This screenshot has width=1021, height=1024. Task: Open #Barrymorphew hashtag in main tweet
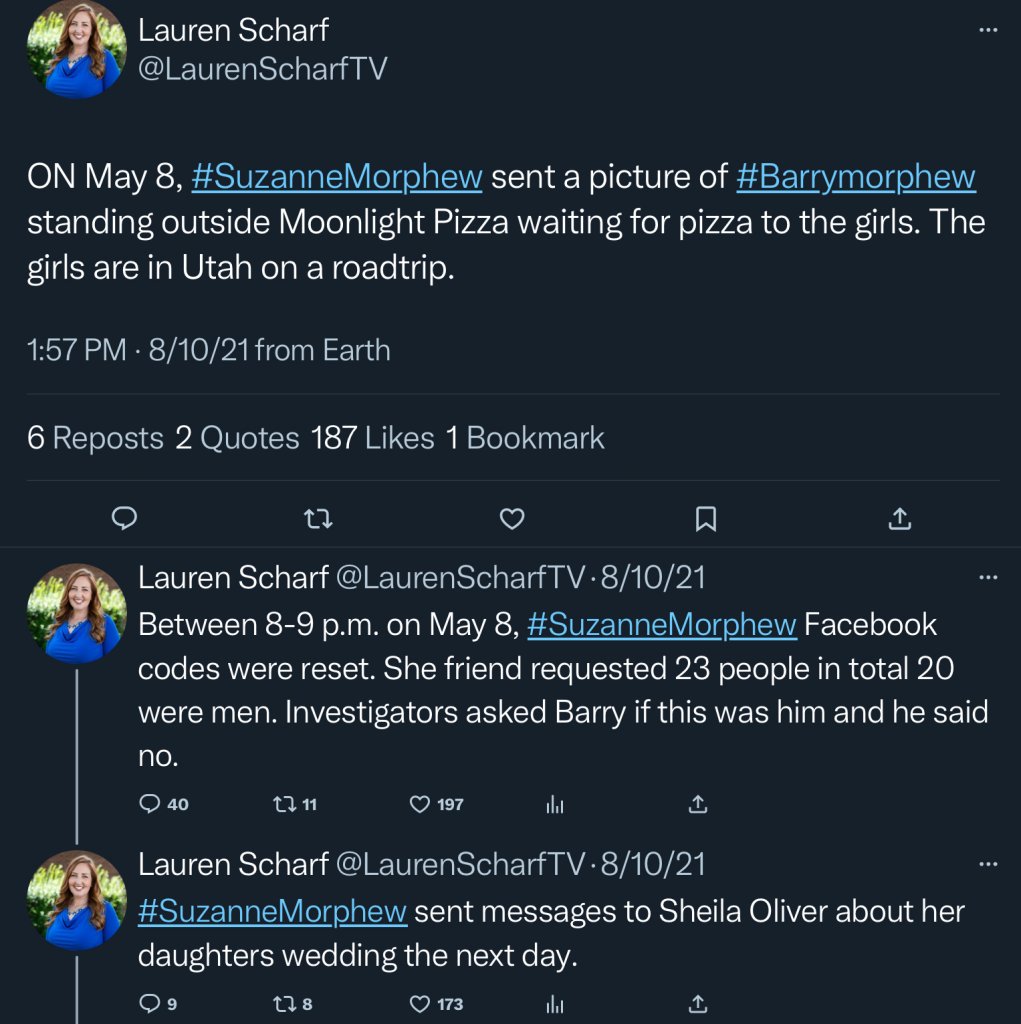click(x=855, y=177)
